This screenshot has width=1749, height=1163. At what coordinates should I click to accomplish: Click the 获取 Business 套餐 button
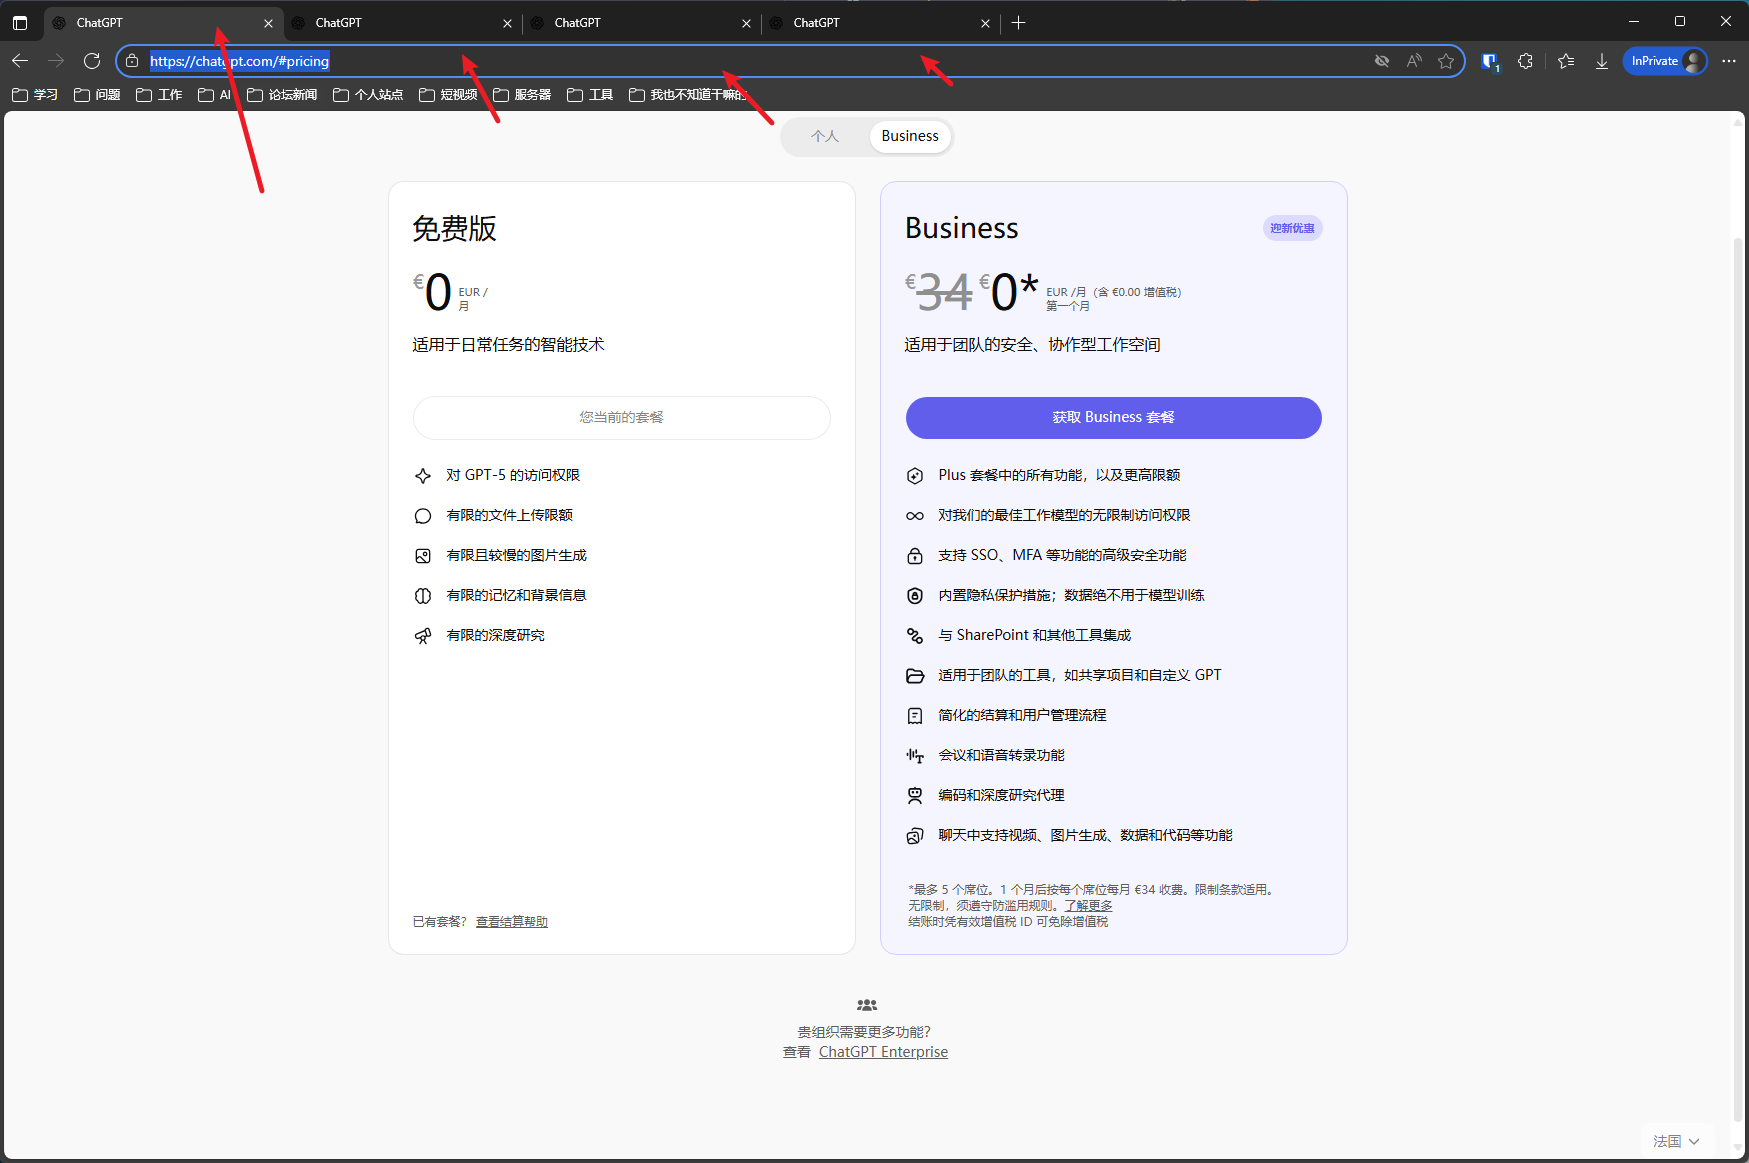[1113, 418]
